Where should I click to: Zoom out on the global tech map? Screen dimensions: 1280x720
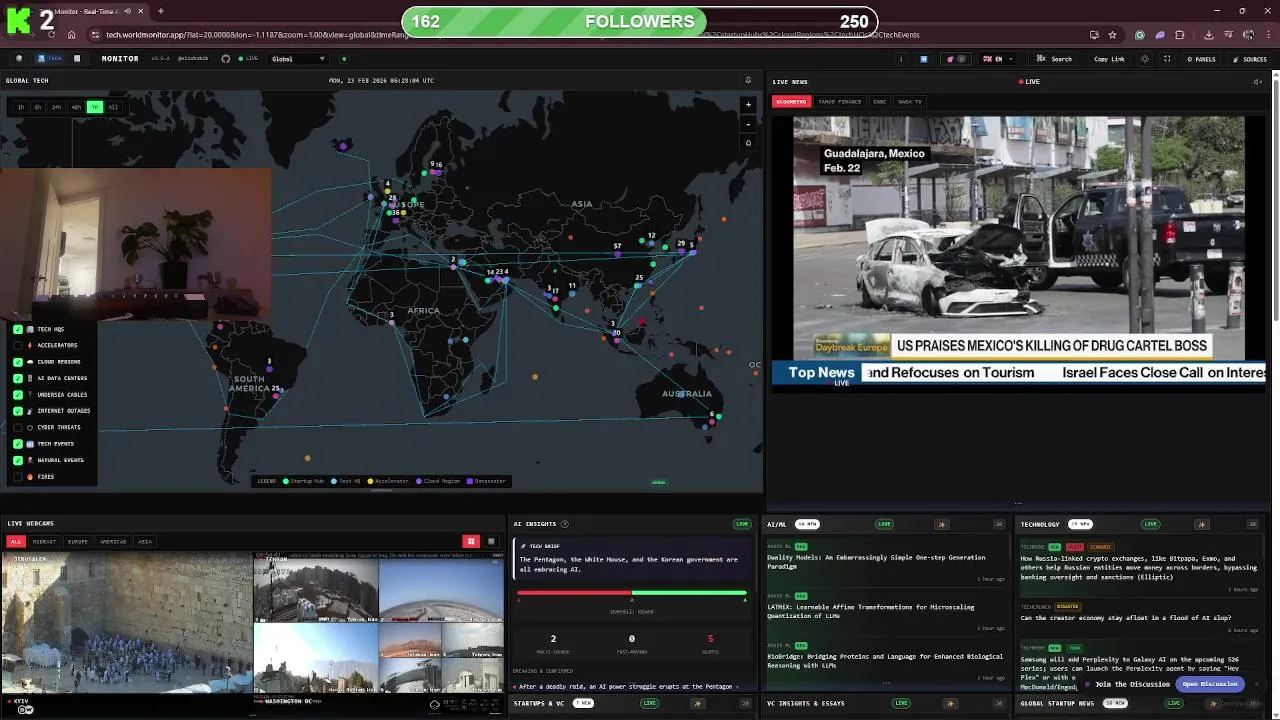(748, 124)
